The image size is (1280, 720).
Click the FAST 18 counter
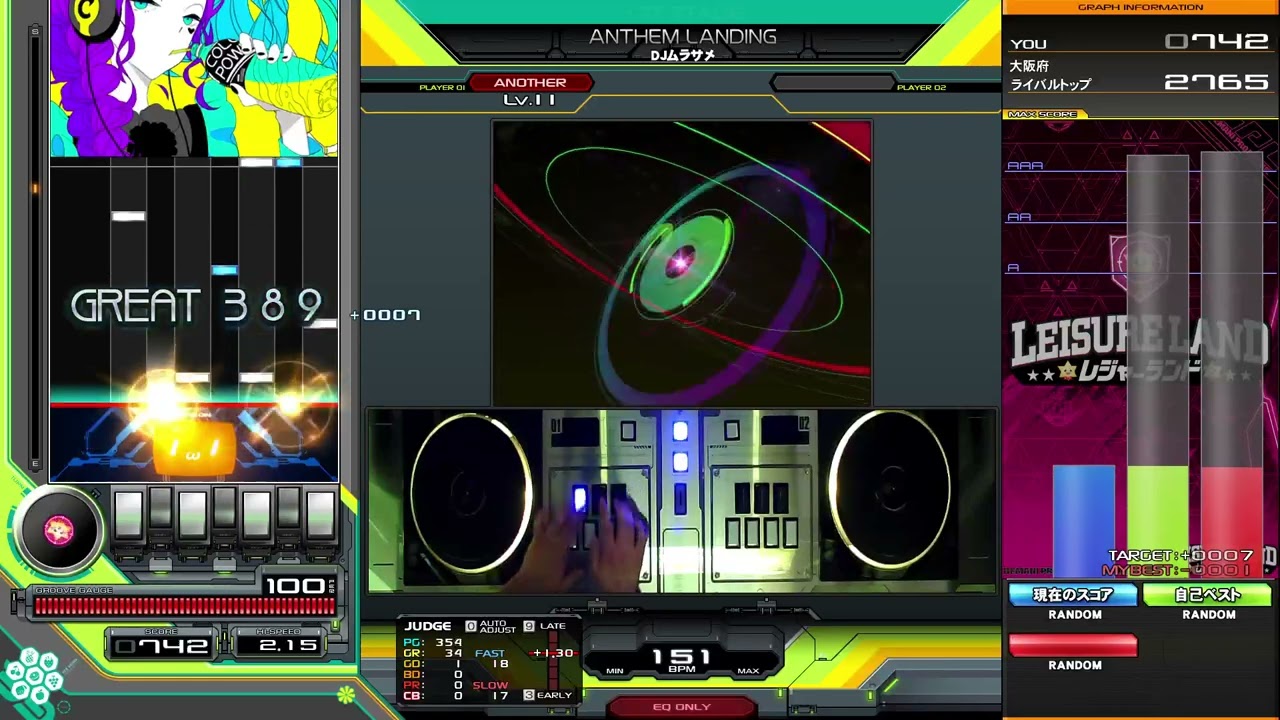[491, 659]
